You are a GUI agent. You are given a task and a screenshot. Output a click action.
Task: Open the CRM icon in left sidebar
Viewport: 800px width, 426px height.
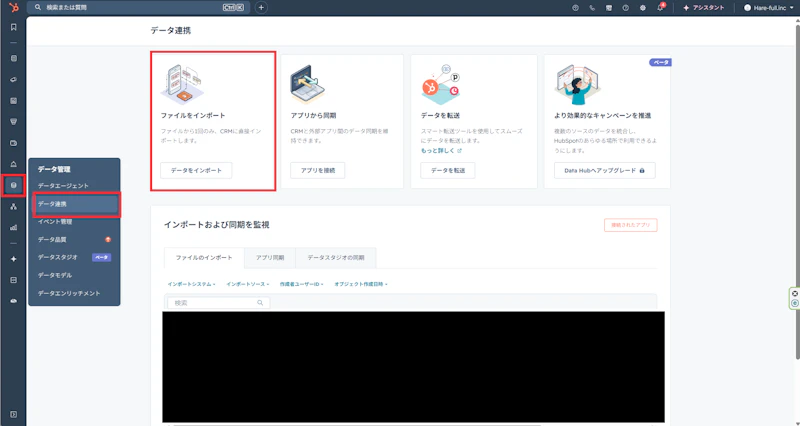pyautogui.click(x=14, y=58)
